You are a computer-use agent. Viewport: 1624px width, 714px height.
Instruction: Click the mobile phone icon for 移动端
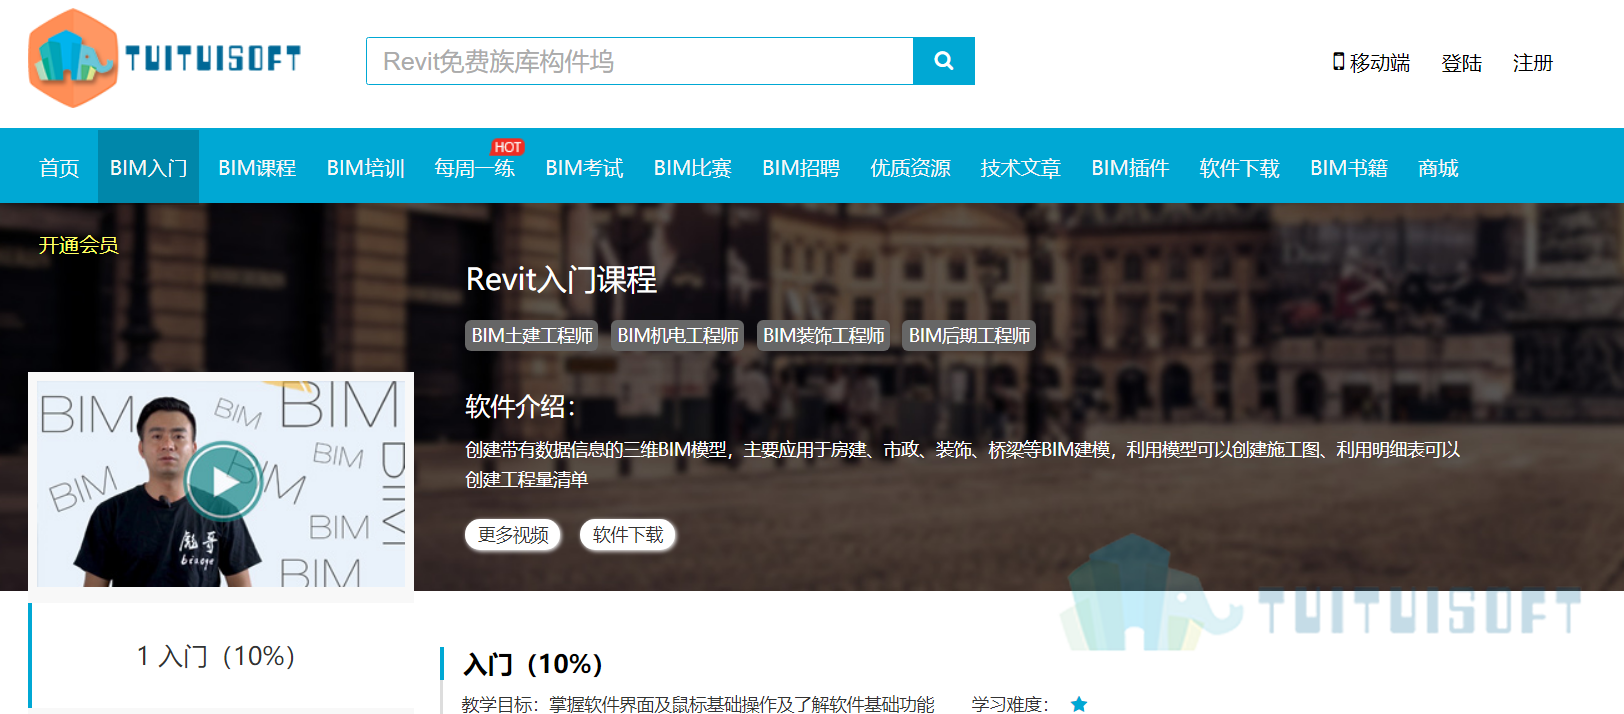click(1338, 62)
